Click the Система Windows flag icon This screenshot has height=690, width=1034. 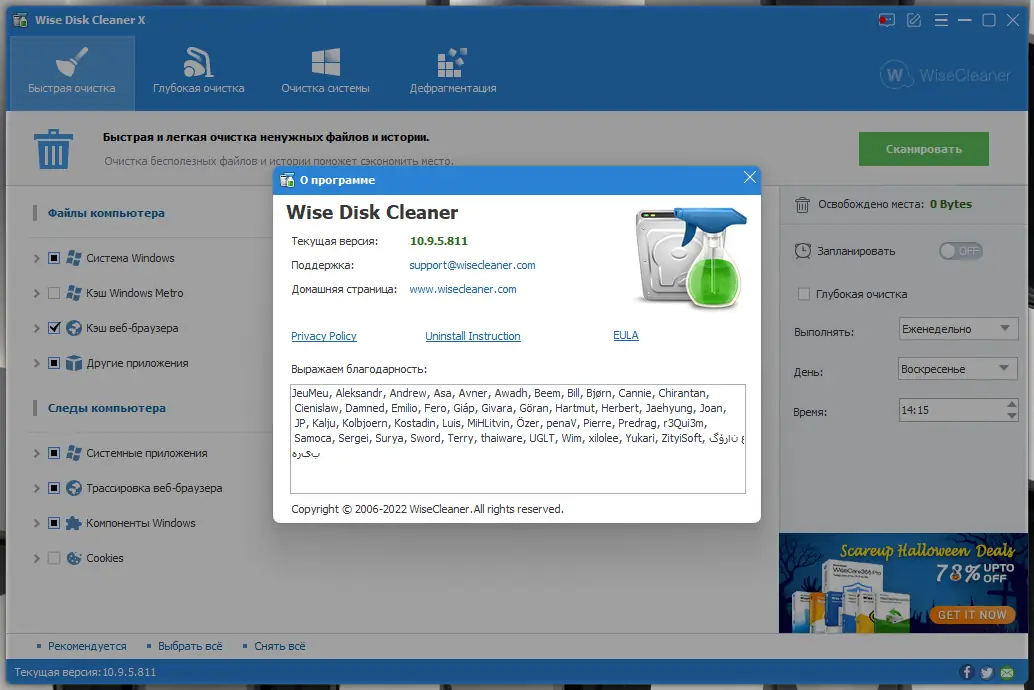point(74,258)
